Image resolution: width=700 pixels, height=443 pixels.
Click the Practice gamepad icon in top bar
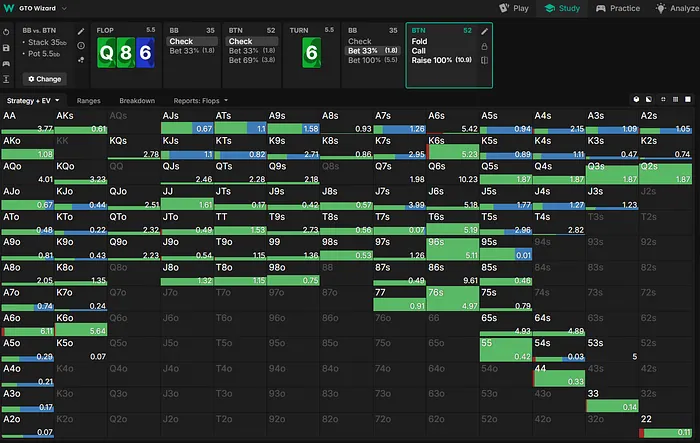pos(601,8)
